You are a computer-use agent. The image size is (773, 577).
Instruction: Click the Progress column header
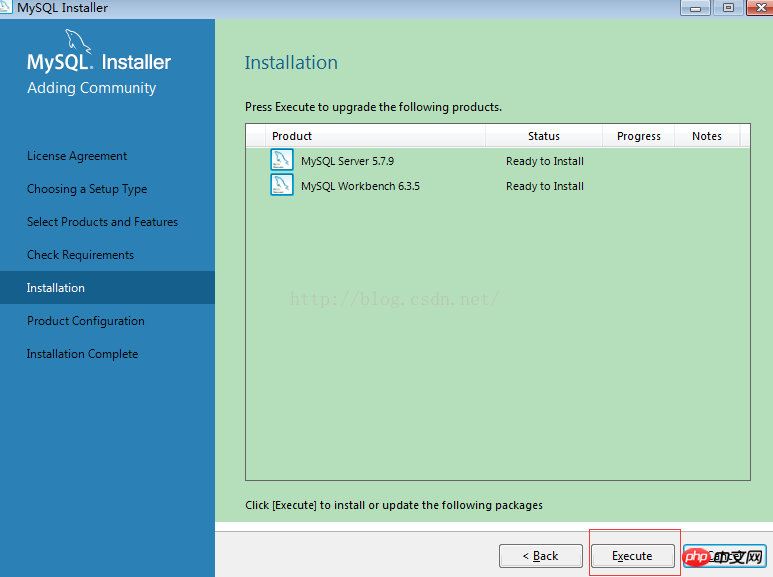(638, 136)
